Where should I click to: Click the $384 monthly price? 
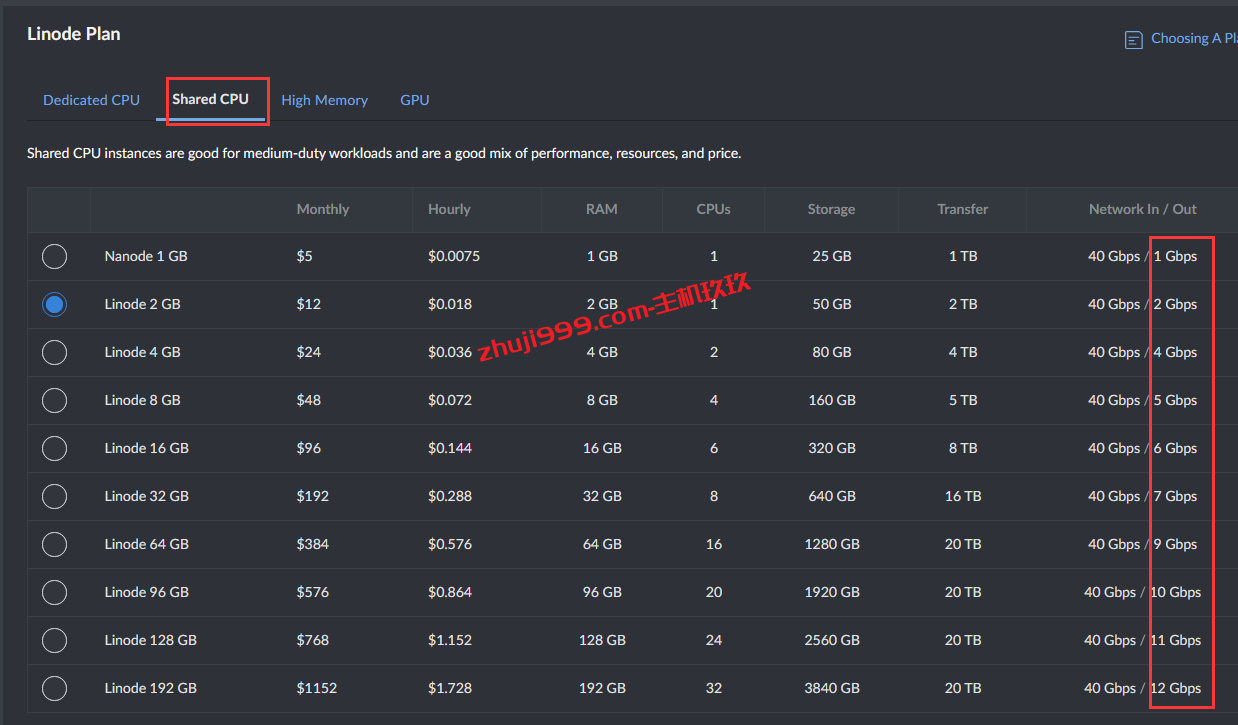pyautogui.click(x=313, y=544)
